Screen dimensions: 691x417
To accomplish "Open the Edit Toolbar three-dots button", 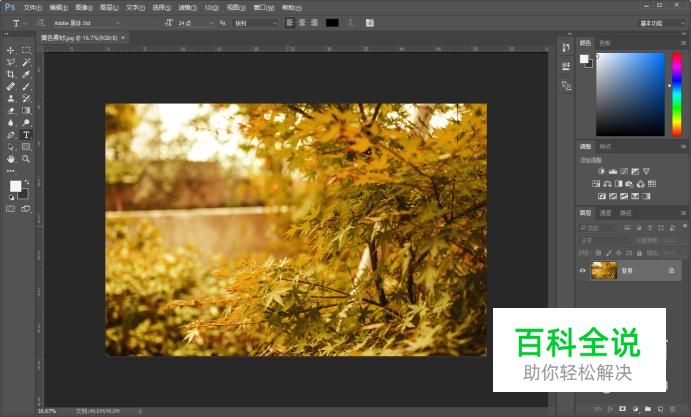I will click(x=11, y=171).
